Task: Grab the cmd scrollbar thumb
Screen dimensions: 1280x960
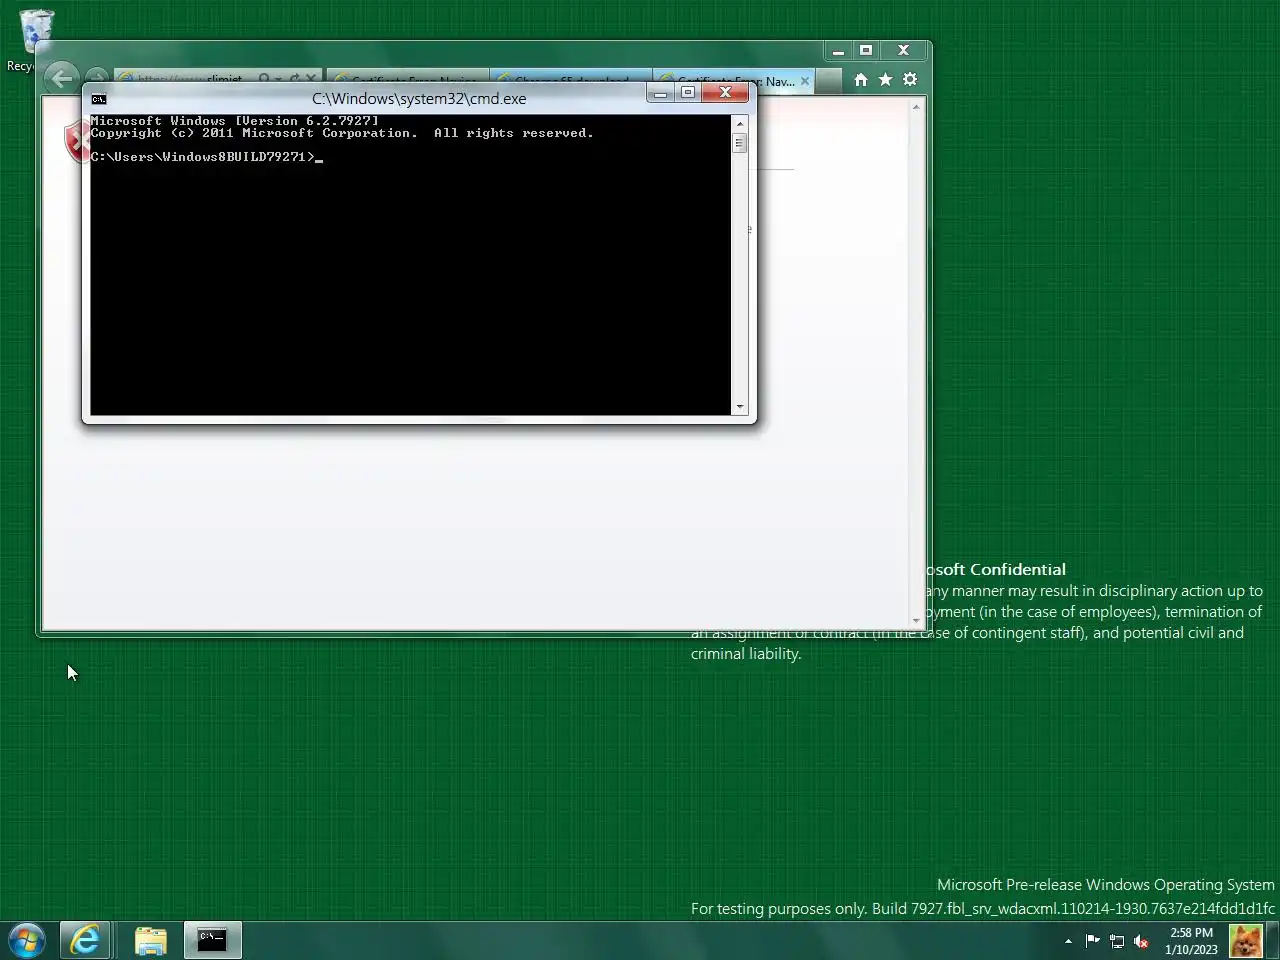Action: tap(740, 143)
